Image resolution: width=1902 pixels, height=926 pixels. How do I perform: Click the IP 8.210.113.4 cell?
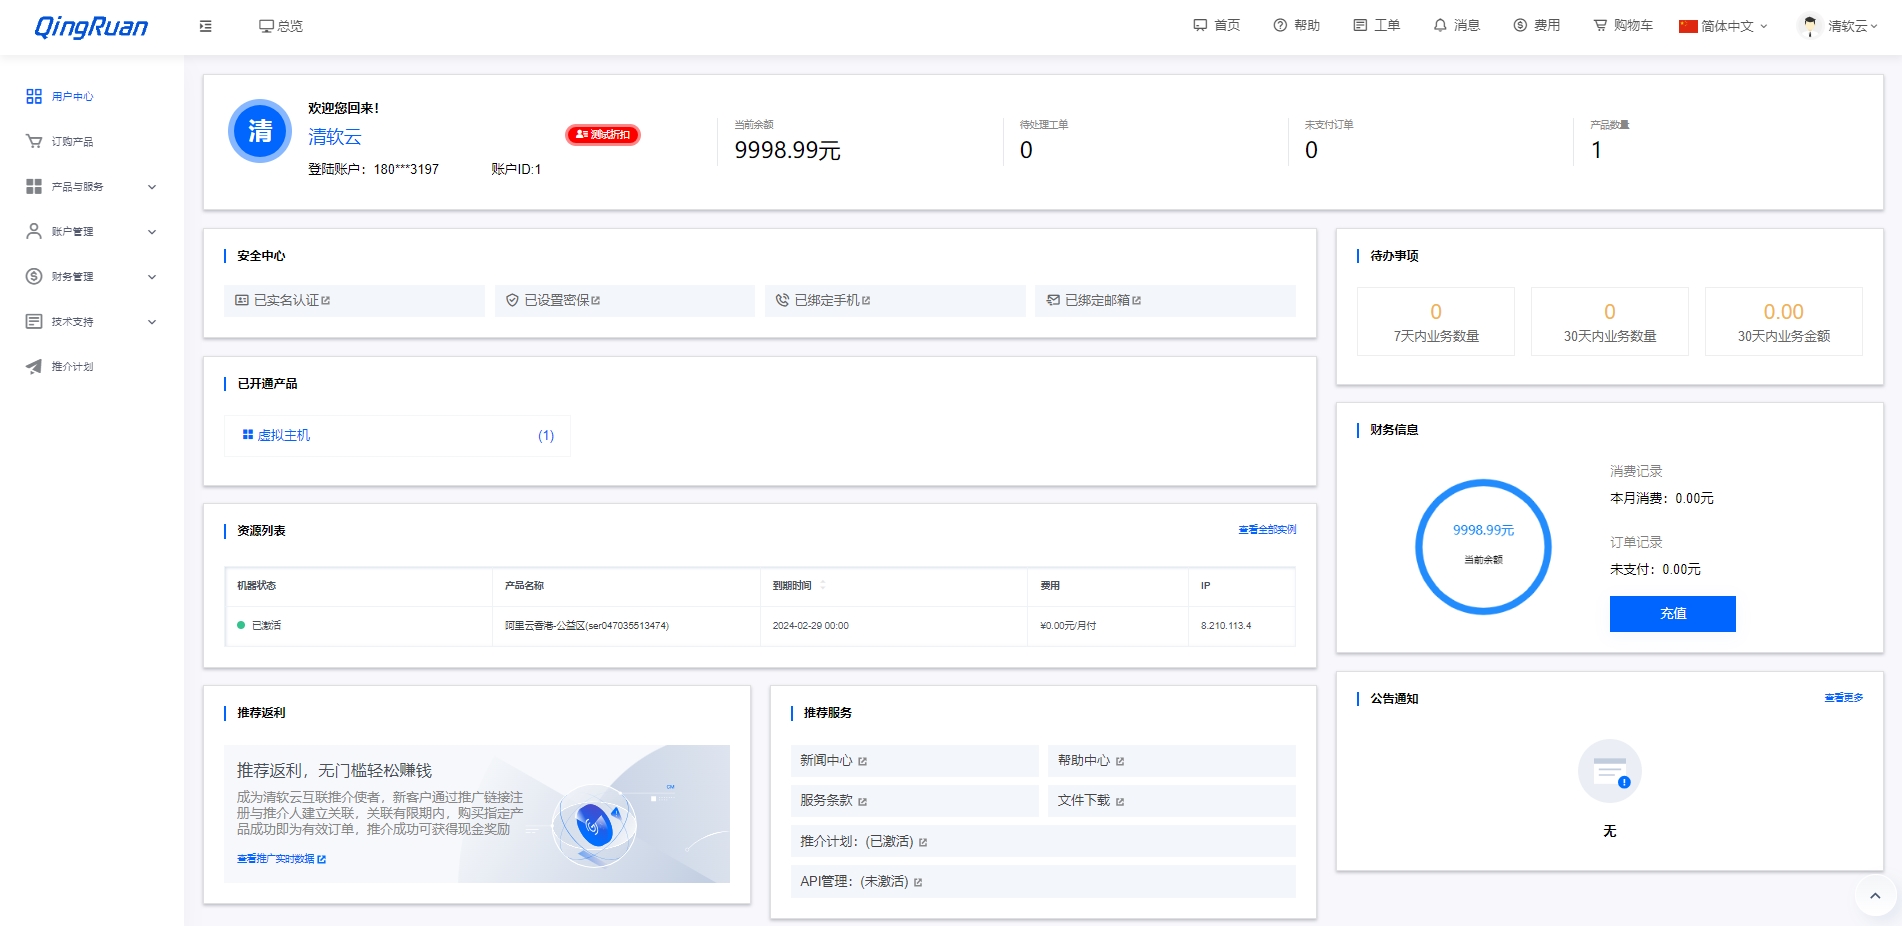[1241, 626]
